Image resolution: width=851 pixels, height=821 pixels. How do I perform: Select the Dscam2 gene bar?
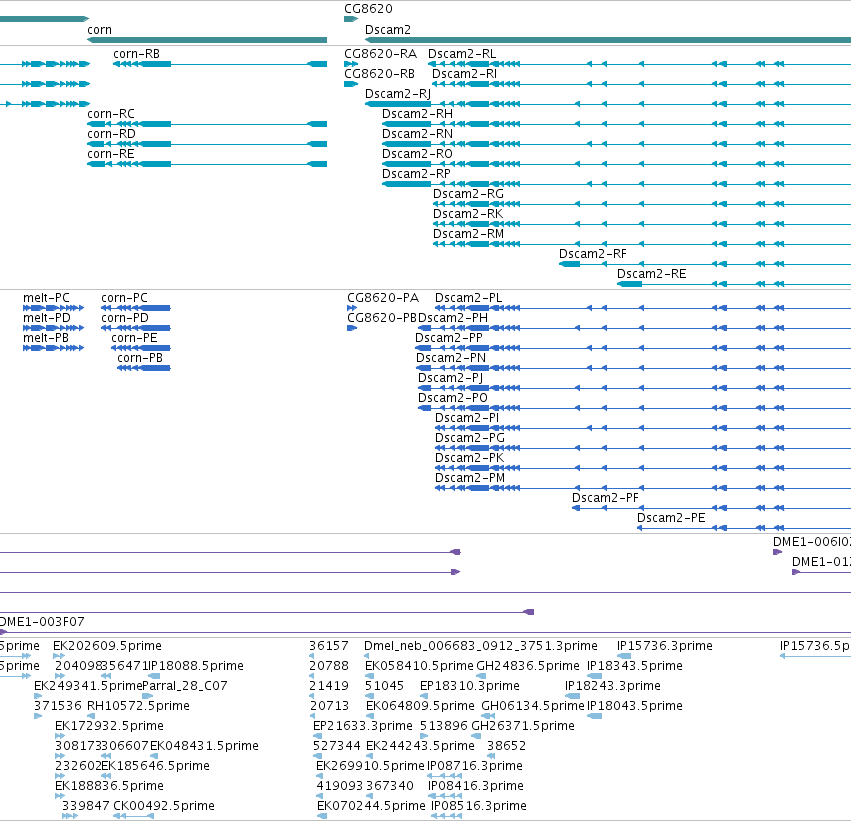tap(608, 40)
